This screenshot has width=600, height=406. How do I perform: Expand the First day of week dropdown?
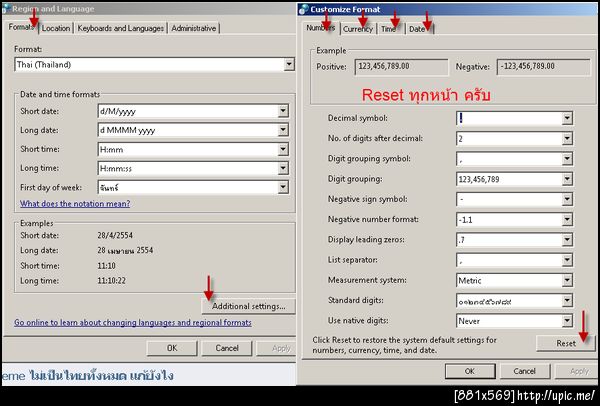click(283, 187)
